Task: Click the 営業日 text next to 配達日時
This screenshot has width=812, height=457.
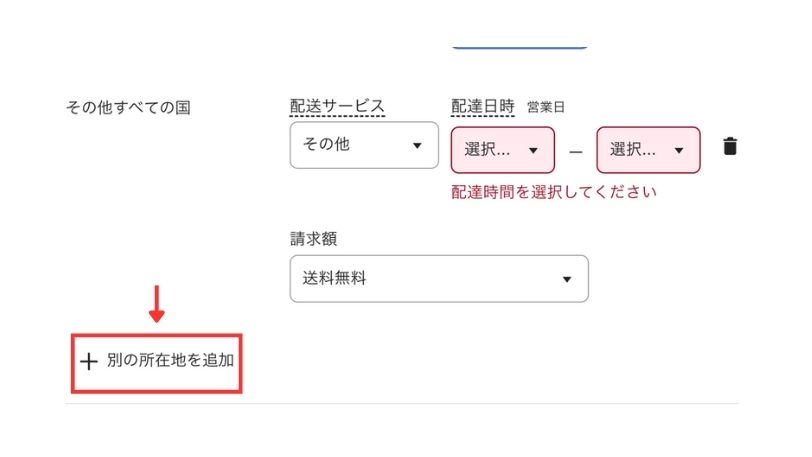Action: (546, 107)
